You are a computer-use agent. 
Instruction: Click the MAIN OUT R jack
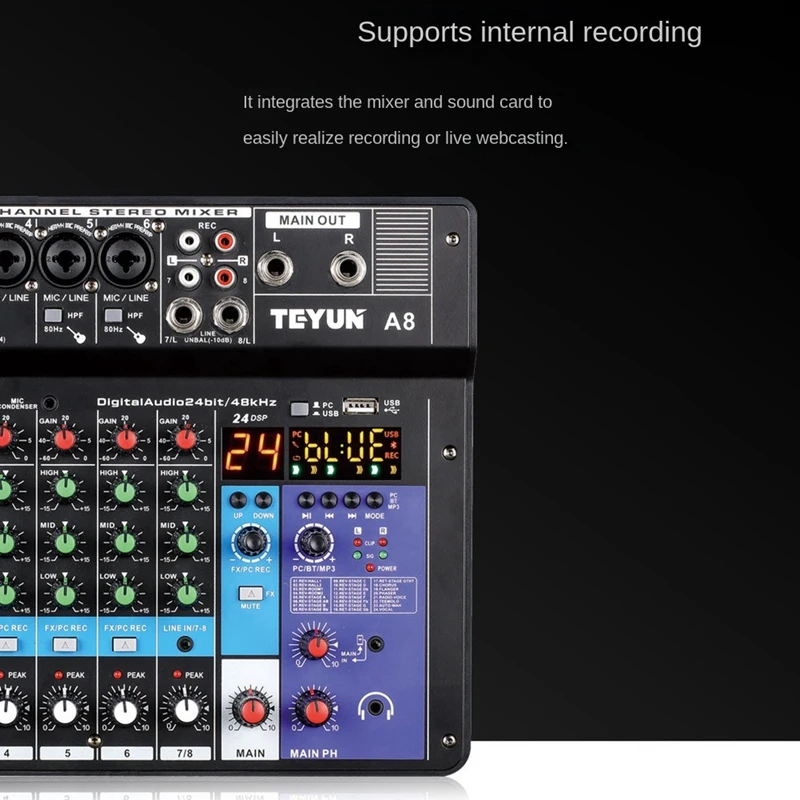pyautogui.click(x=348, y=268)
